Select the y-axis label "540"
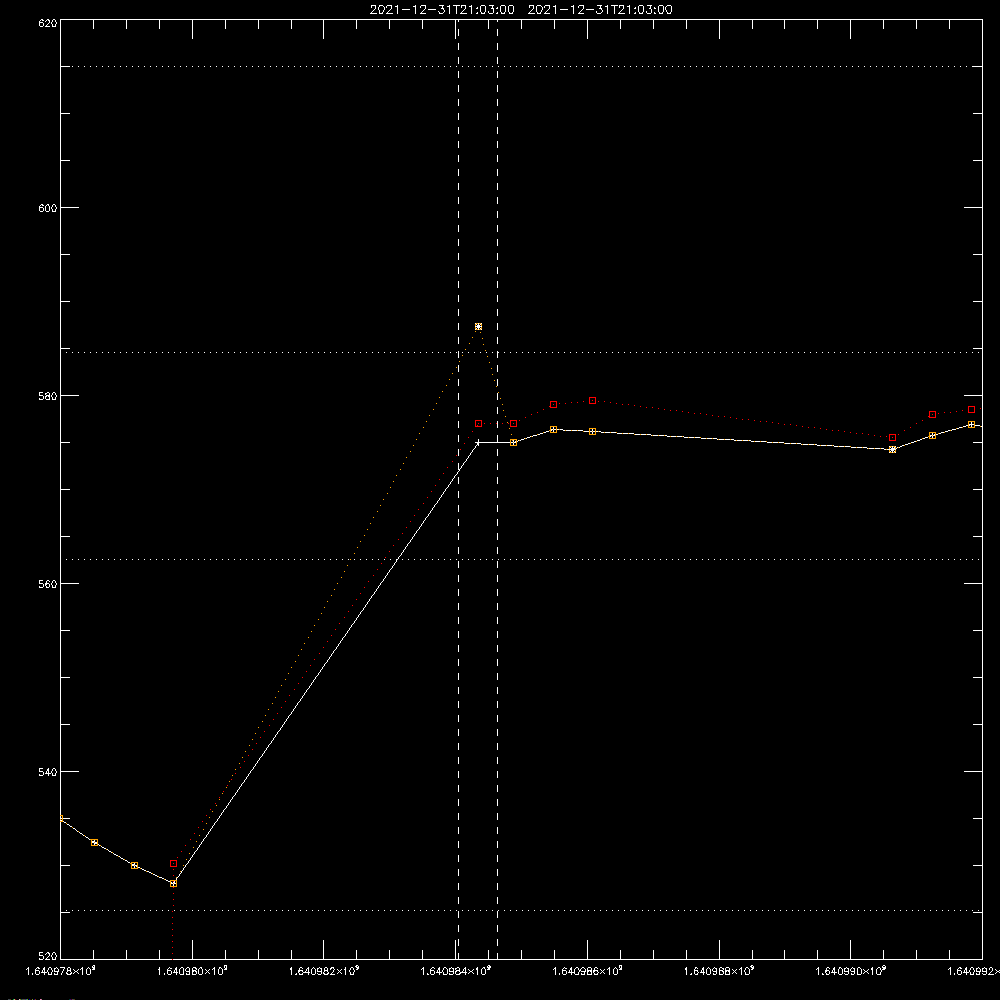 [48, 772]
